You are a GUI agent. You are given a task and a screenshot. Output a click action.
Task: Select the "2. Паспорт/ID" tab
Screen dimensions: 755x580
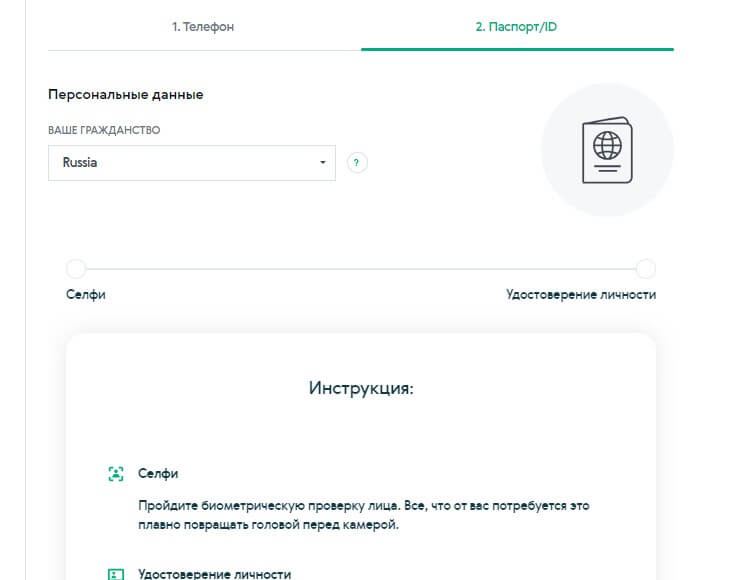516,26
